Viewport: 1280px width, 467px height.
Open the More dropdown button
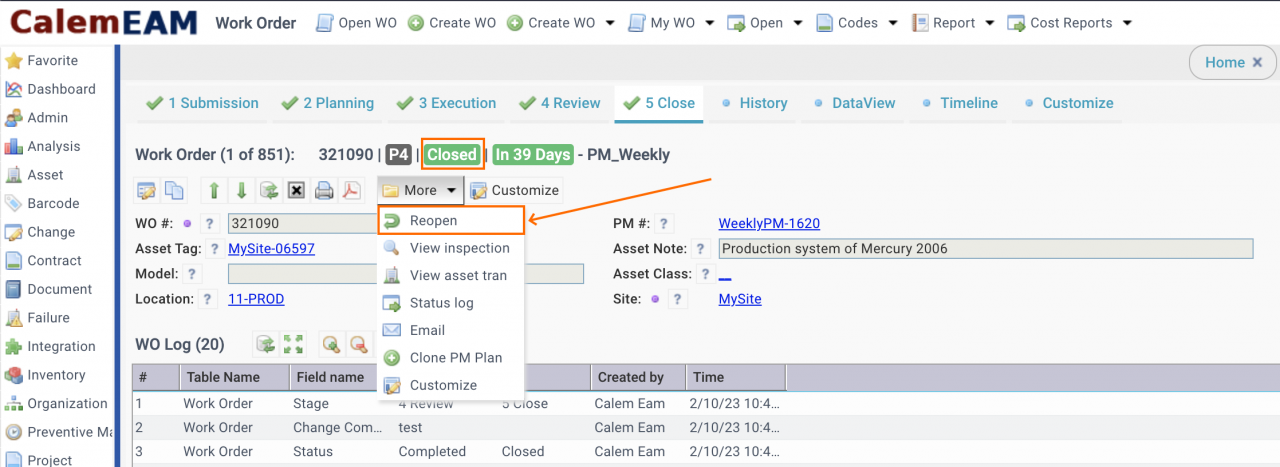(x=420, y=190)
